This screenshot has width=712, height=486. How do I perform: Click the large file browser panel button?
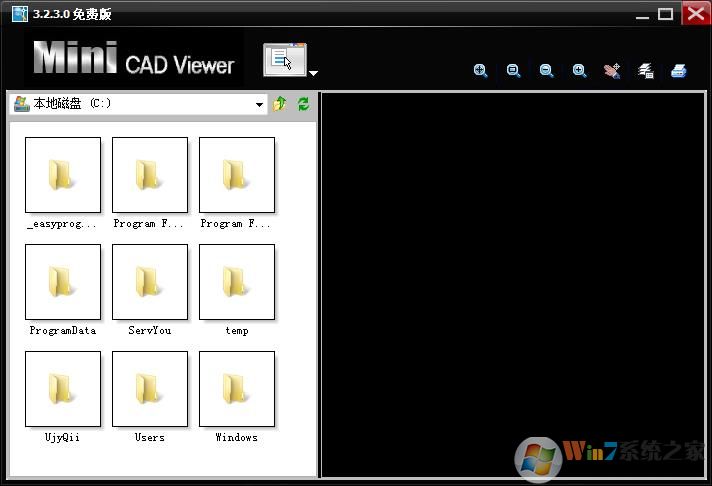click(x=285, y=60)
